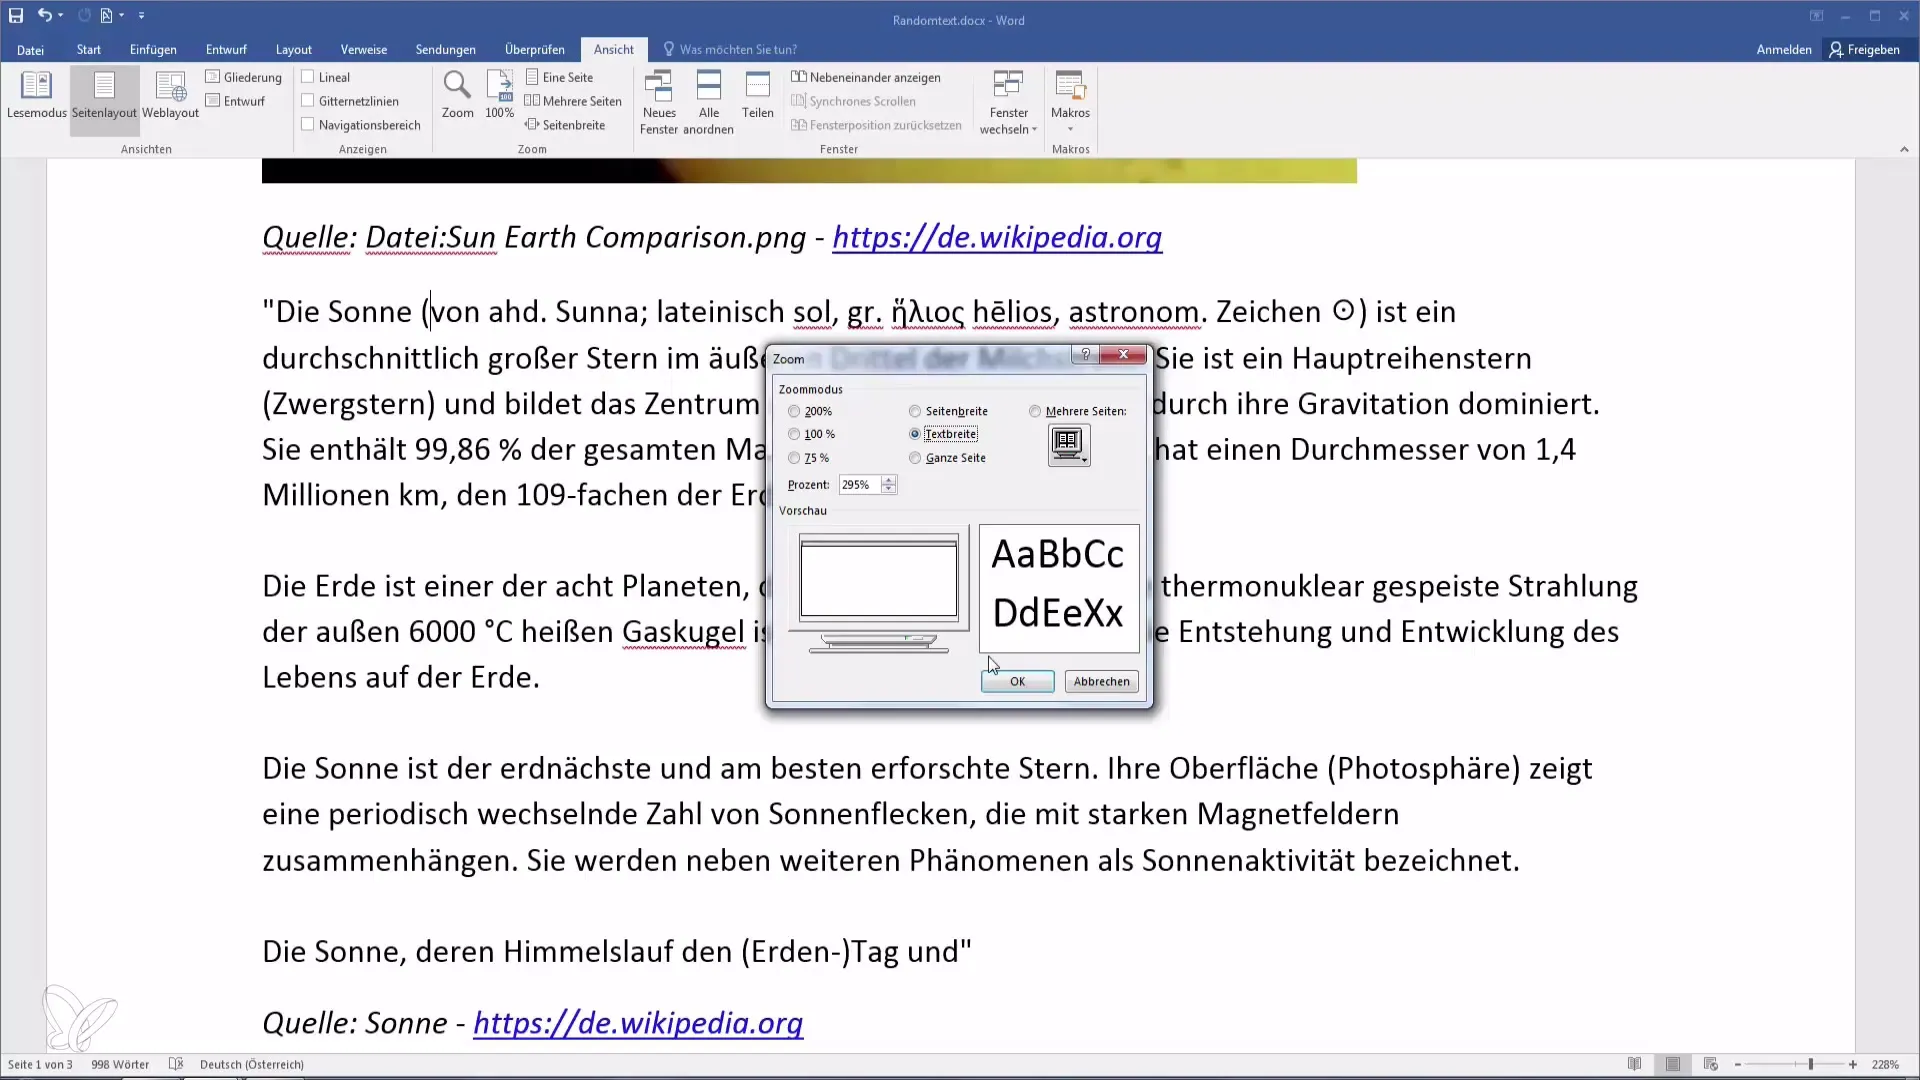
Task: Open the Zoom magnifier button in ribbon
Action: [x=457, y=95]
